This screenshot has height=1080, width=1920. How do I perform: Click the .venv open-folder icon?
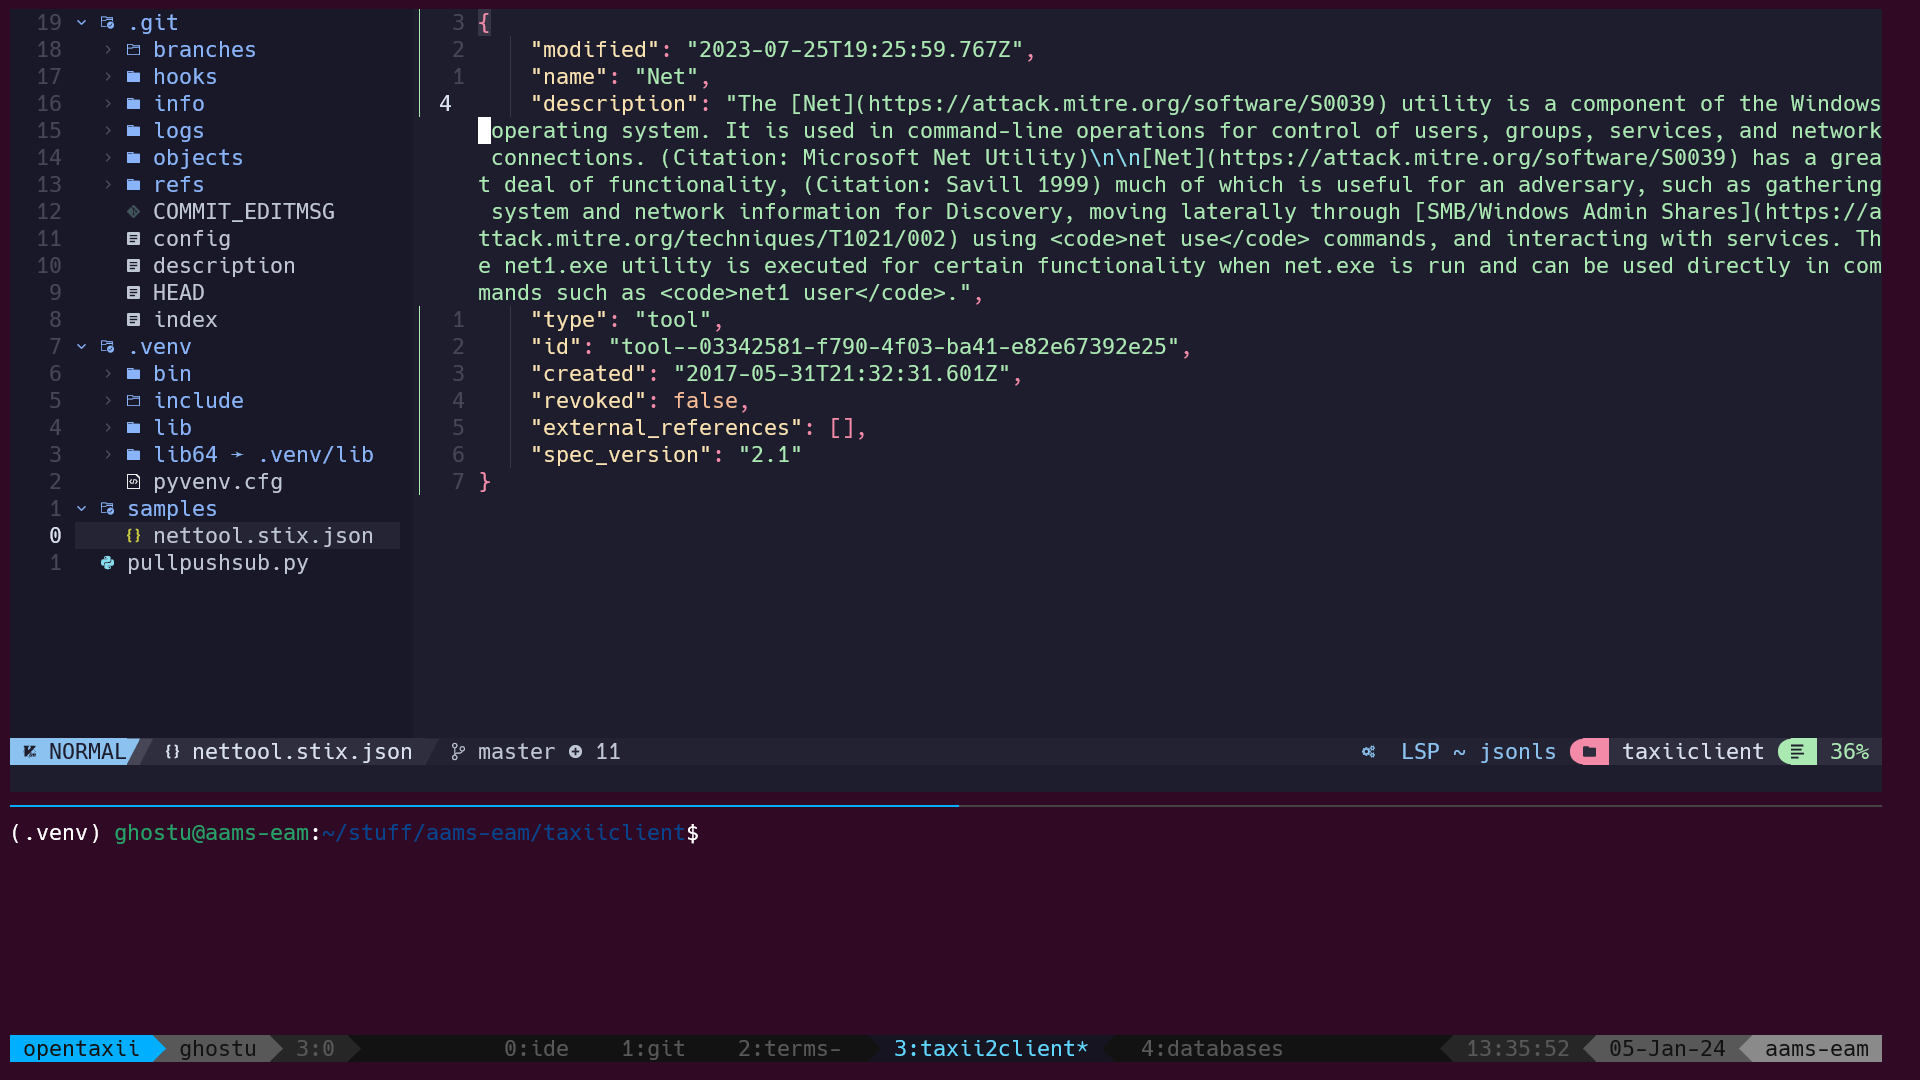click(x=108, y=346)
